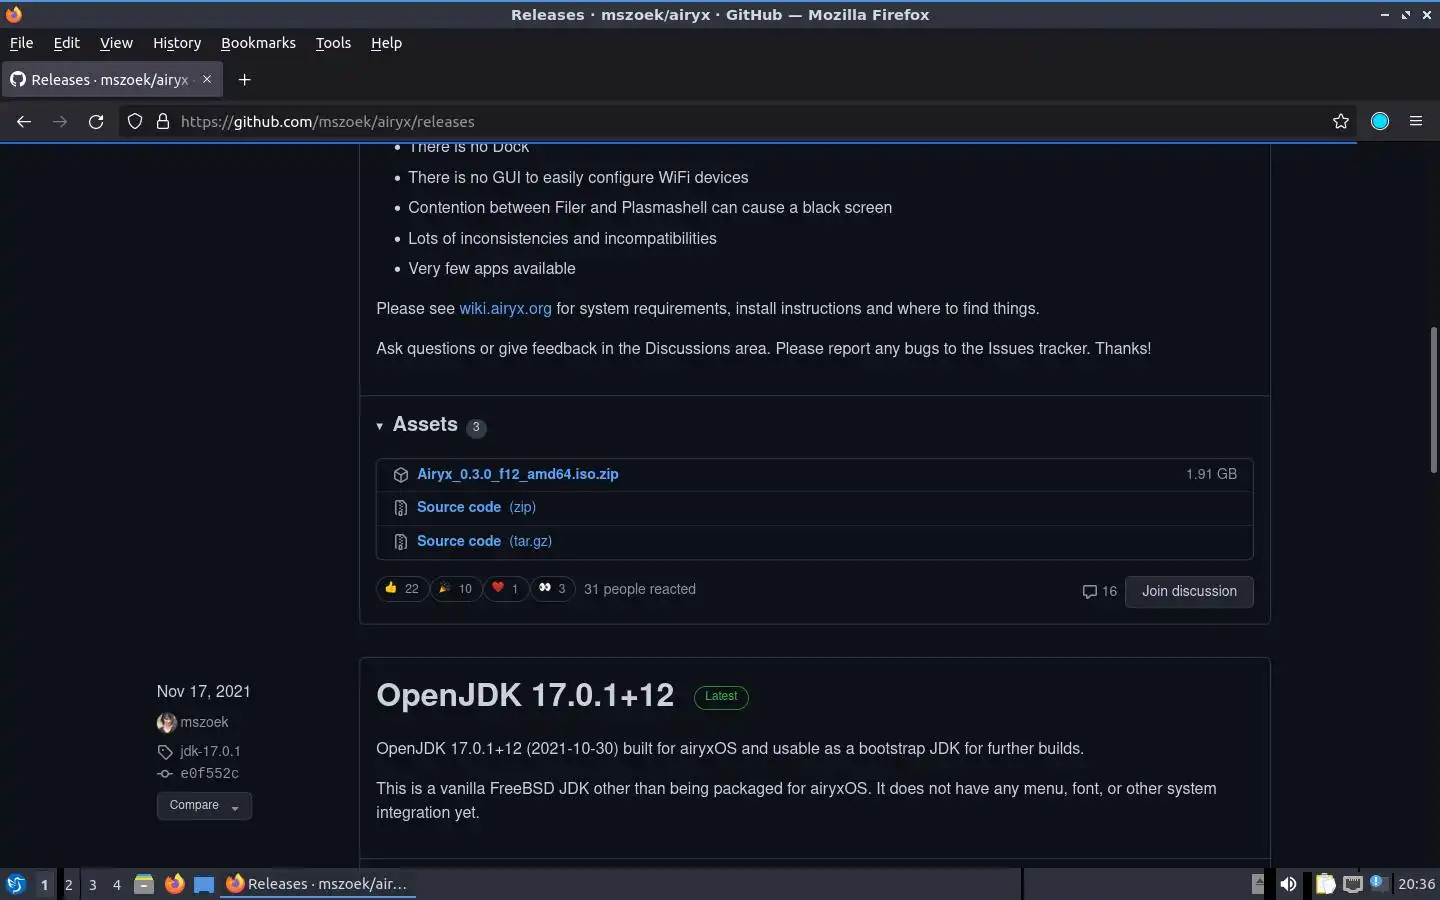1440x900 pixels.
Task: Click the show desktop panel icon
Action: [x=204, y=884]
